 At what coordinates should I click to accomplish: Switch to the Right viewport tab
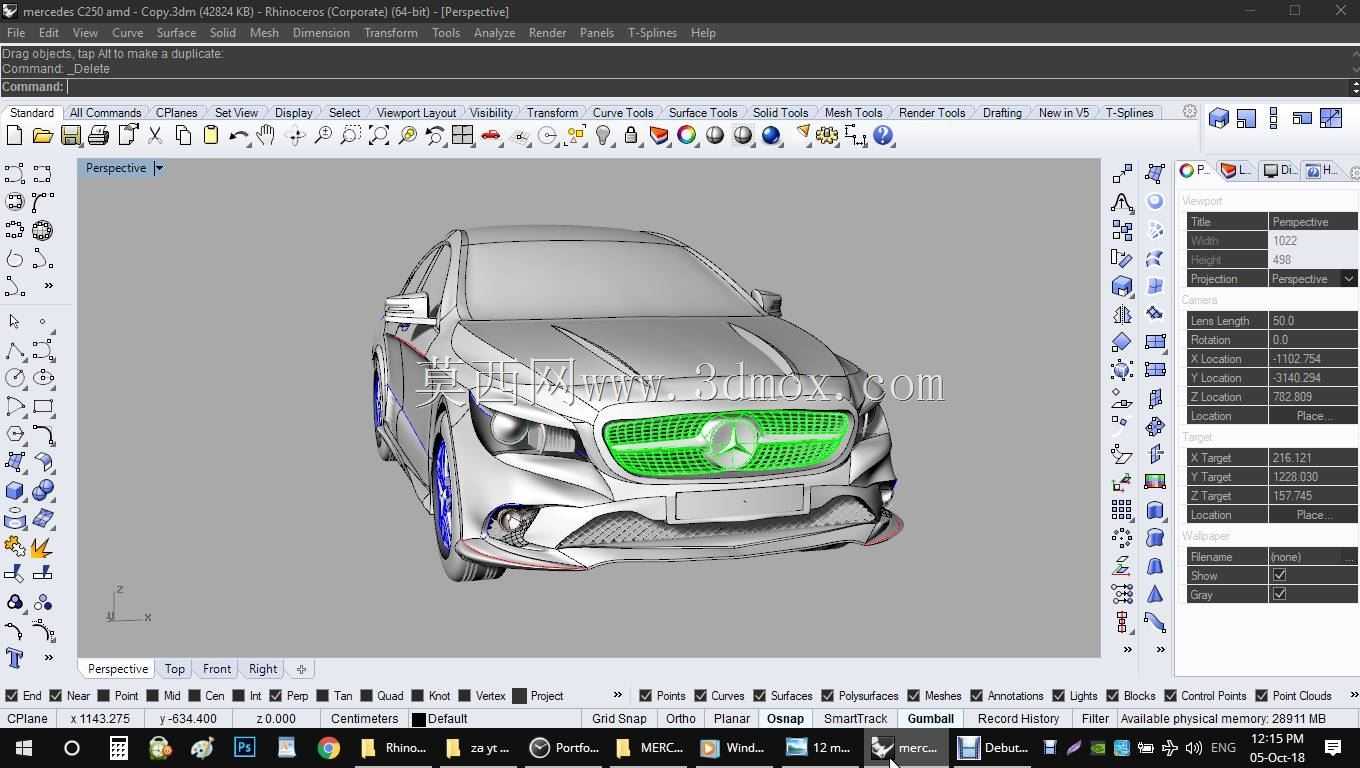(263, 669)
